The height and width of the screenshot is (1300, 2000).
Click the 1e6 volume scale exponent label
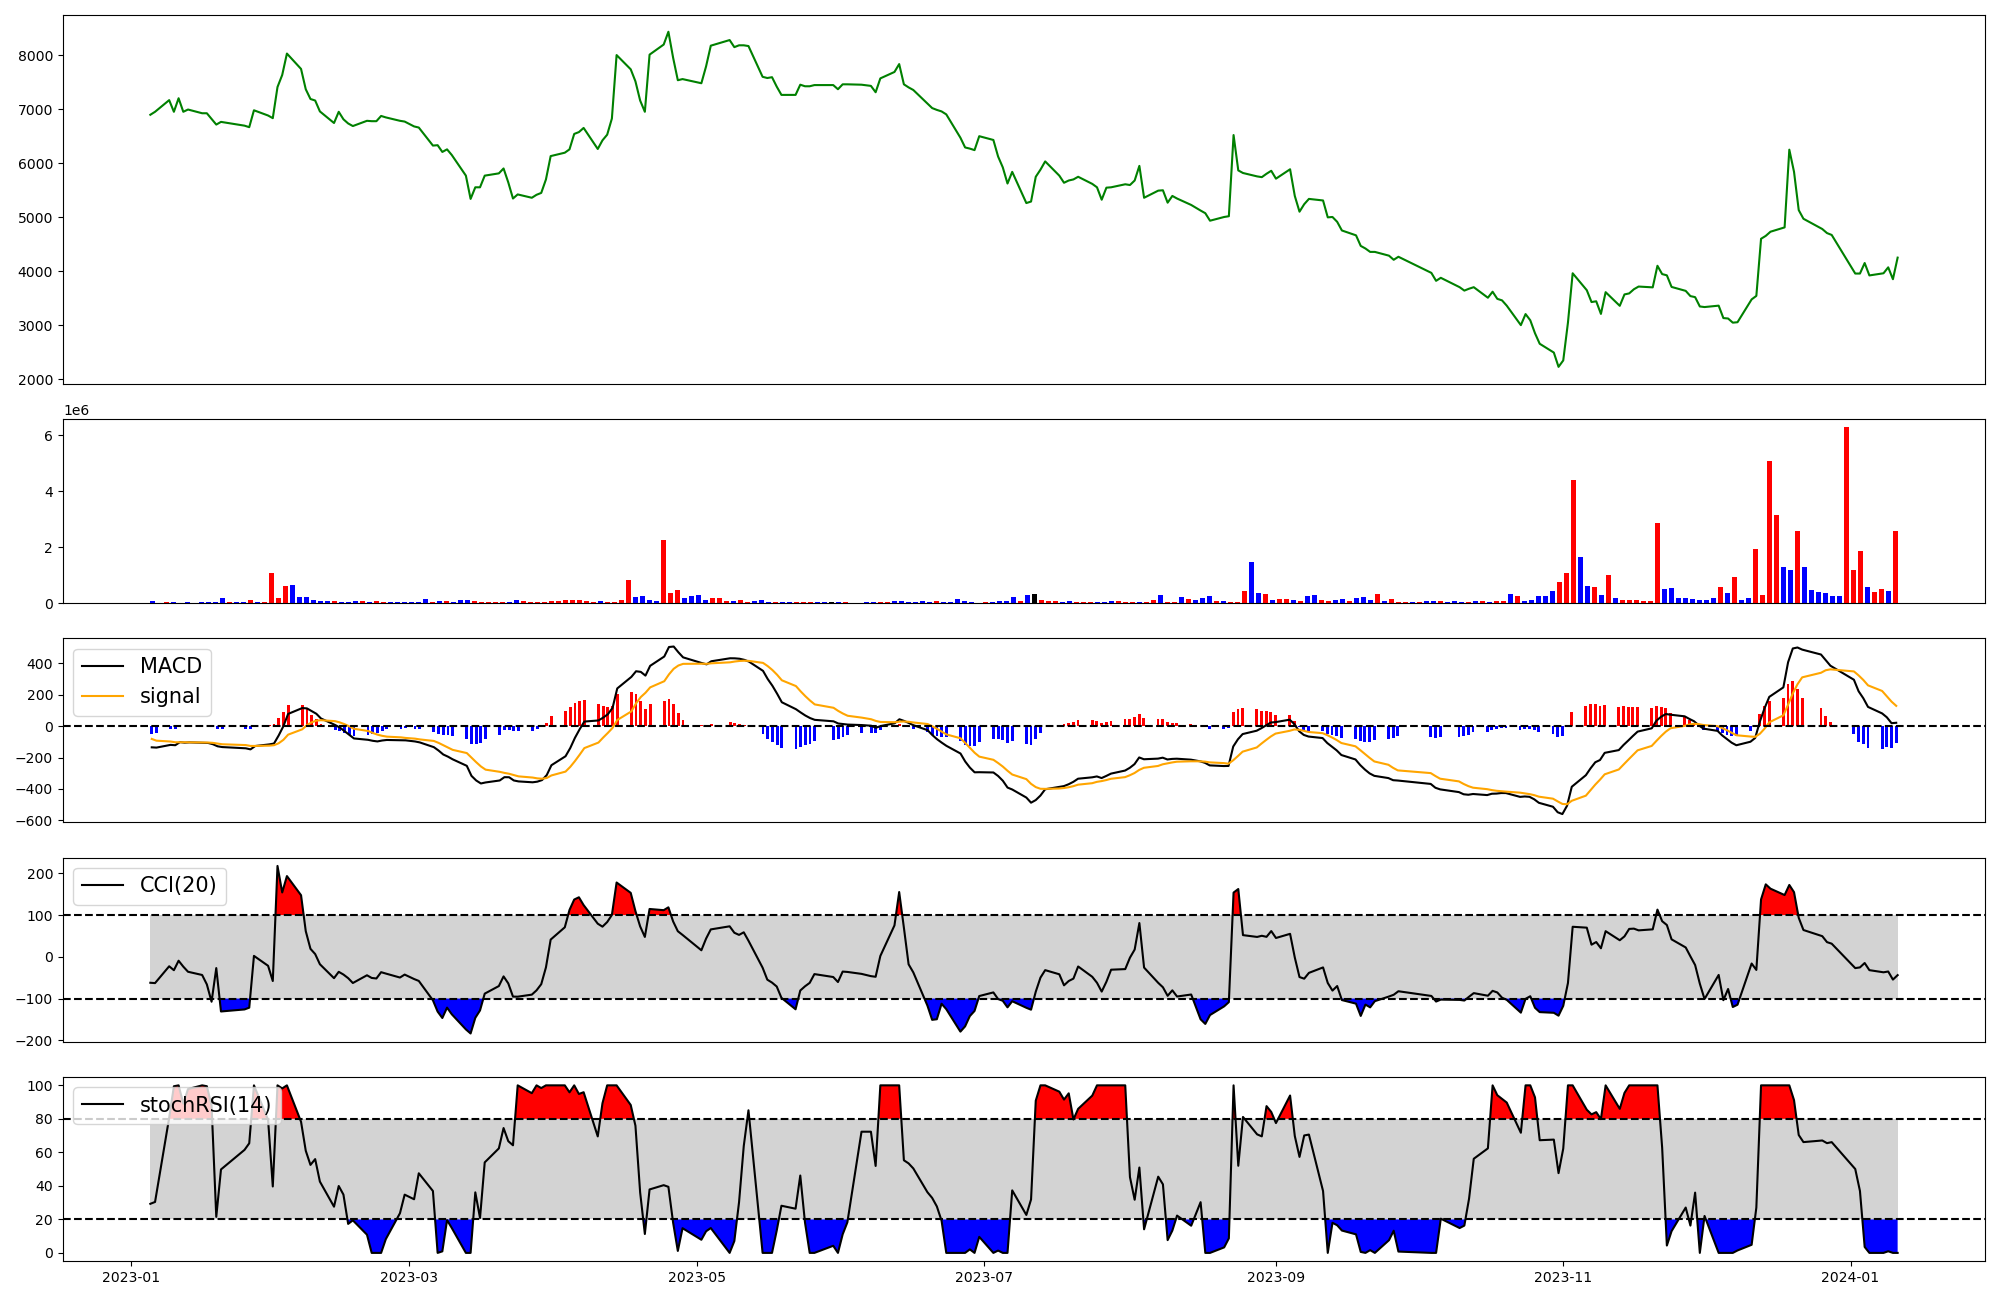77,411
